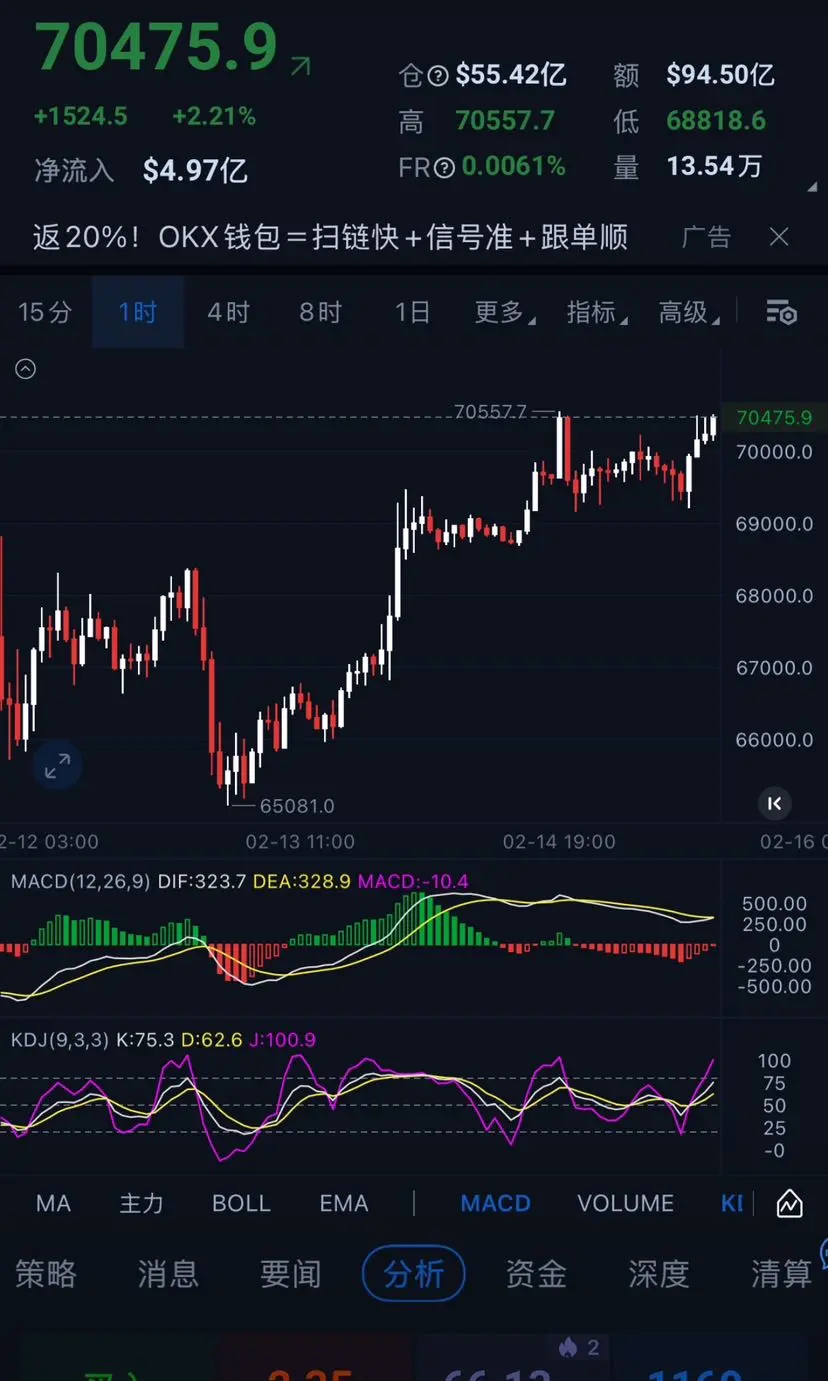This screenshot has height=1381, width=828.
Task: Tap the help icon next to 仓
Action: pos(438,75)
